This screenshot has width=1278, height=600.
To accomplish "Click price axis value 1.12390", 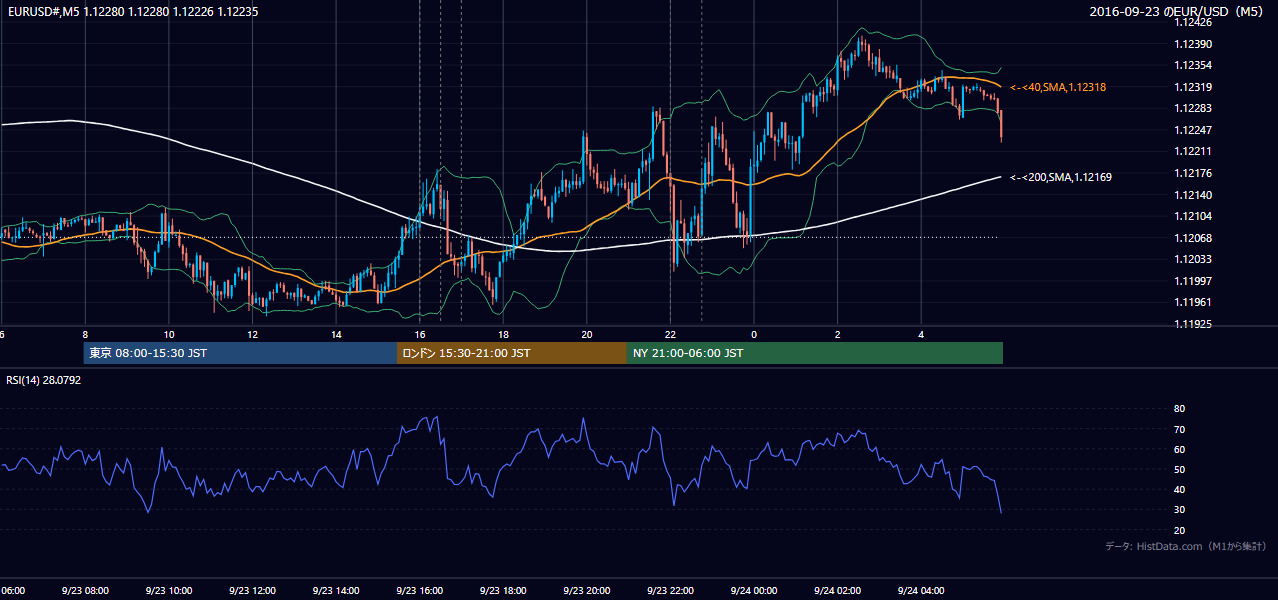I will (1193, 44).
